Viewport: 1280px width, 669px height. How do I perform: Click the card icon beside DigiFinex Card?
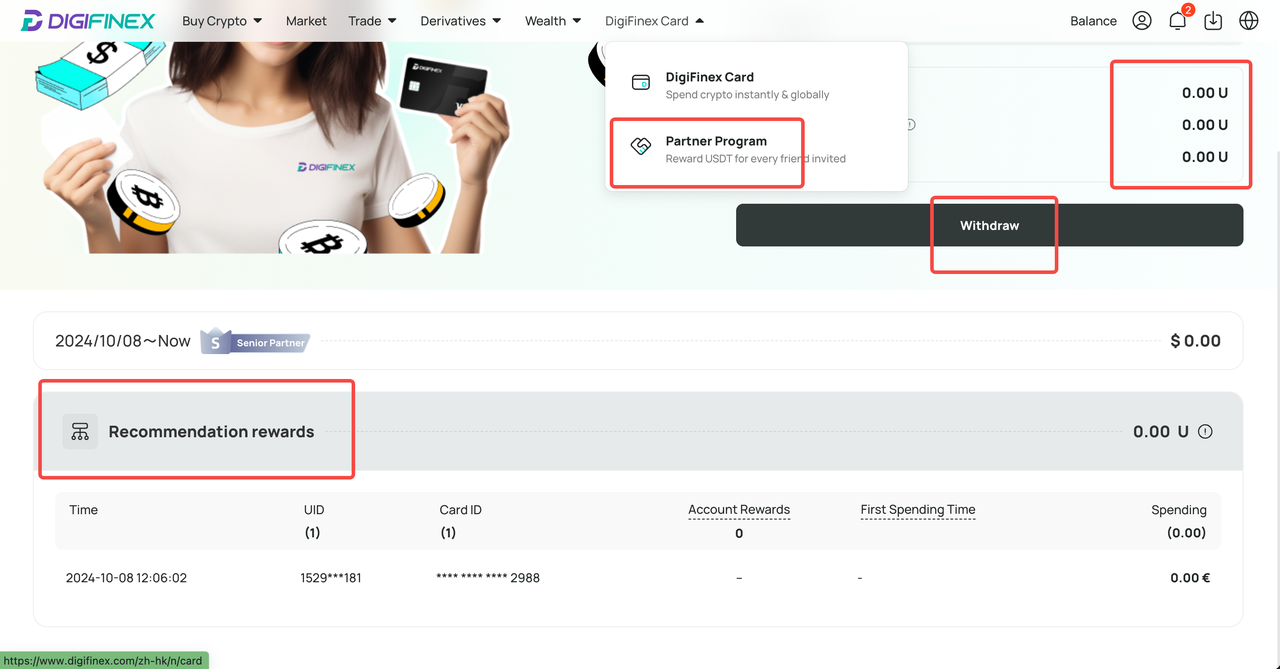tap(641, 83)
